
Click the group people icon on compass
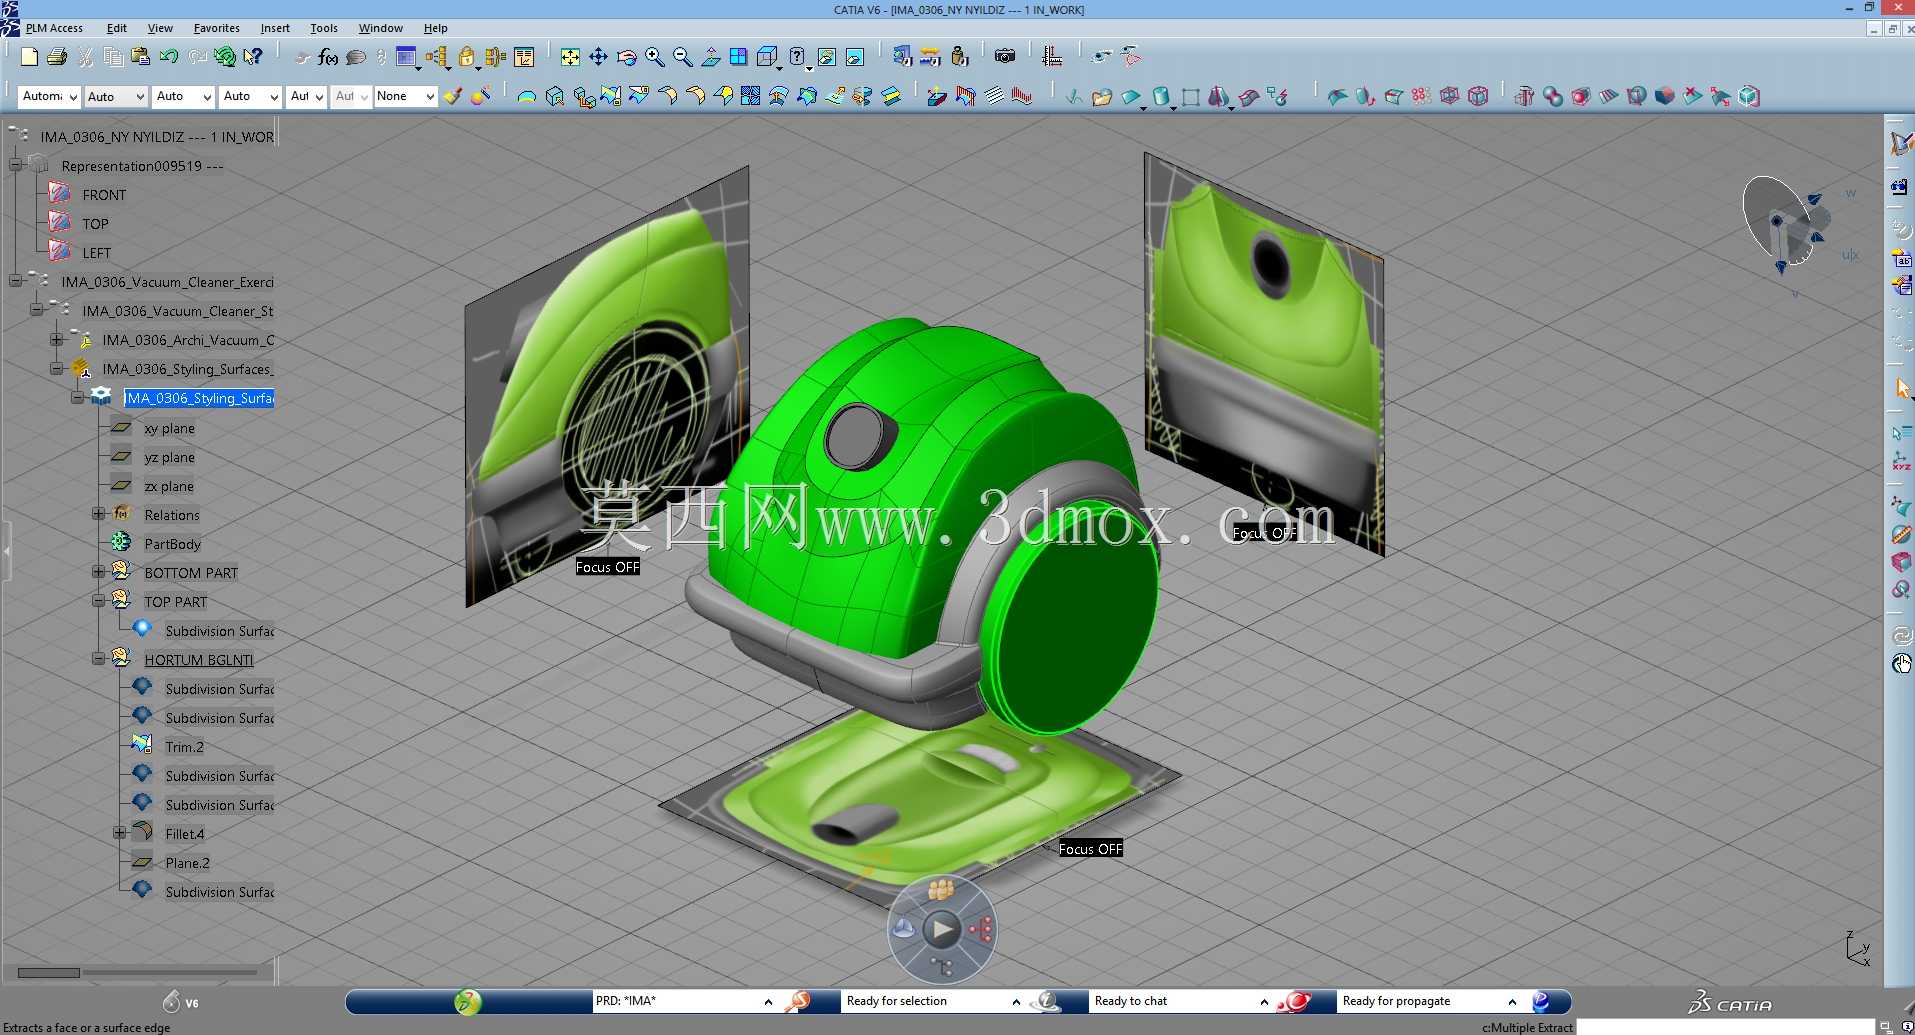pos(941,889)
